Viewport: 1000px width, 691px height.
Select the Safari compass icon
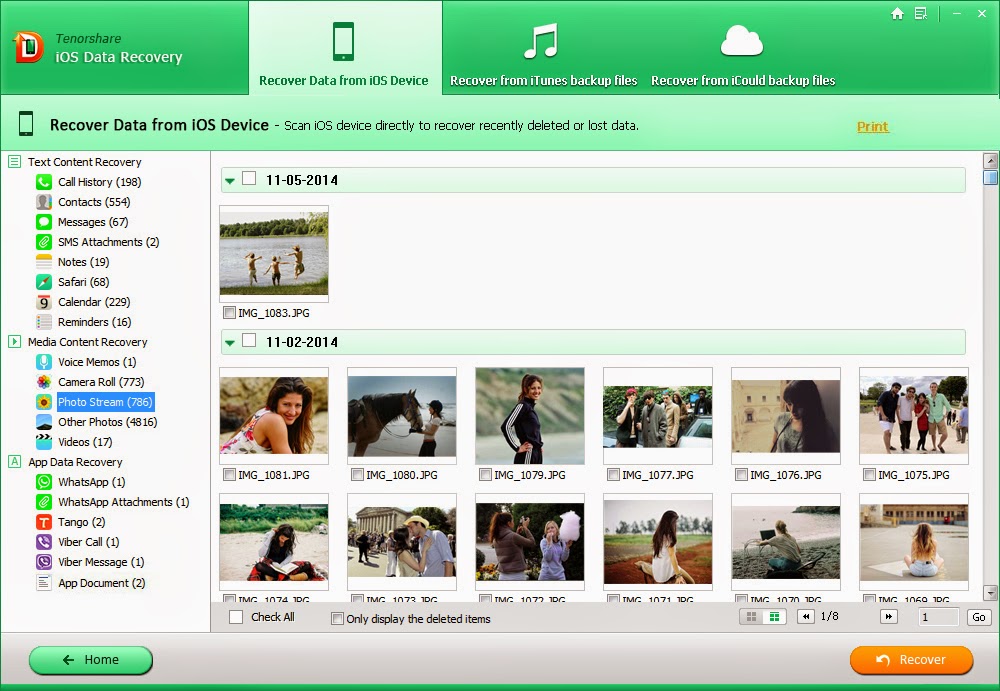pyautogui.click(x=44, y=282)
